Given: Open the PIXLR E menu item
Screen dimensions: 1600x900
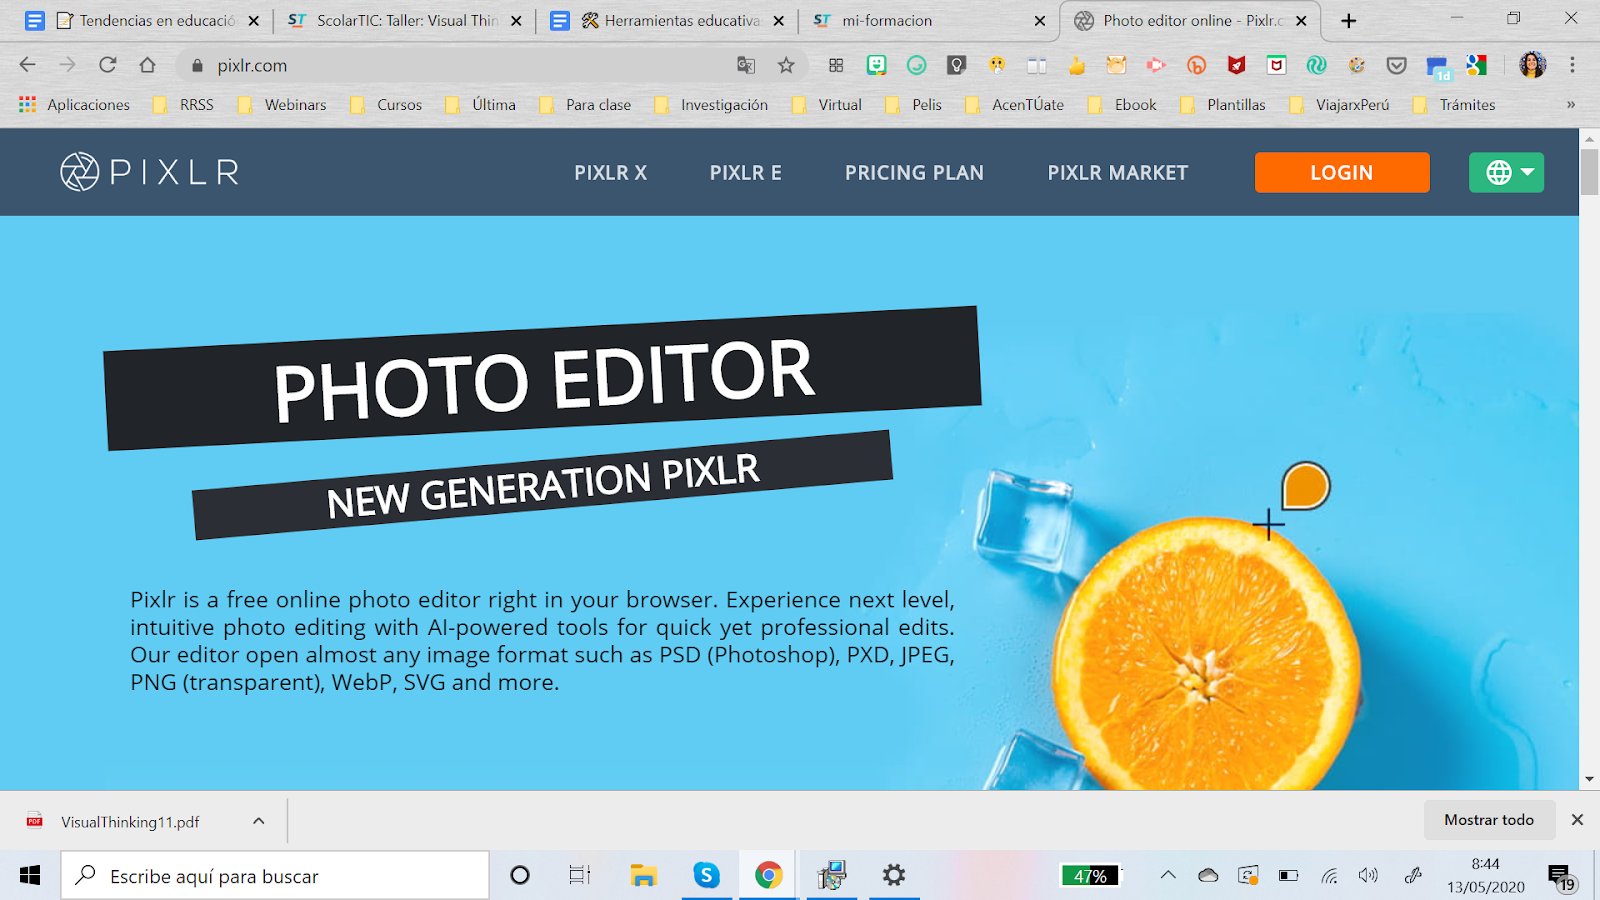Looking at the screenshot, I should 746,173.
